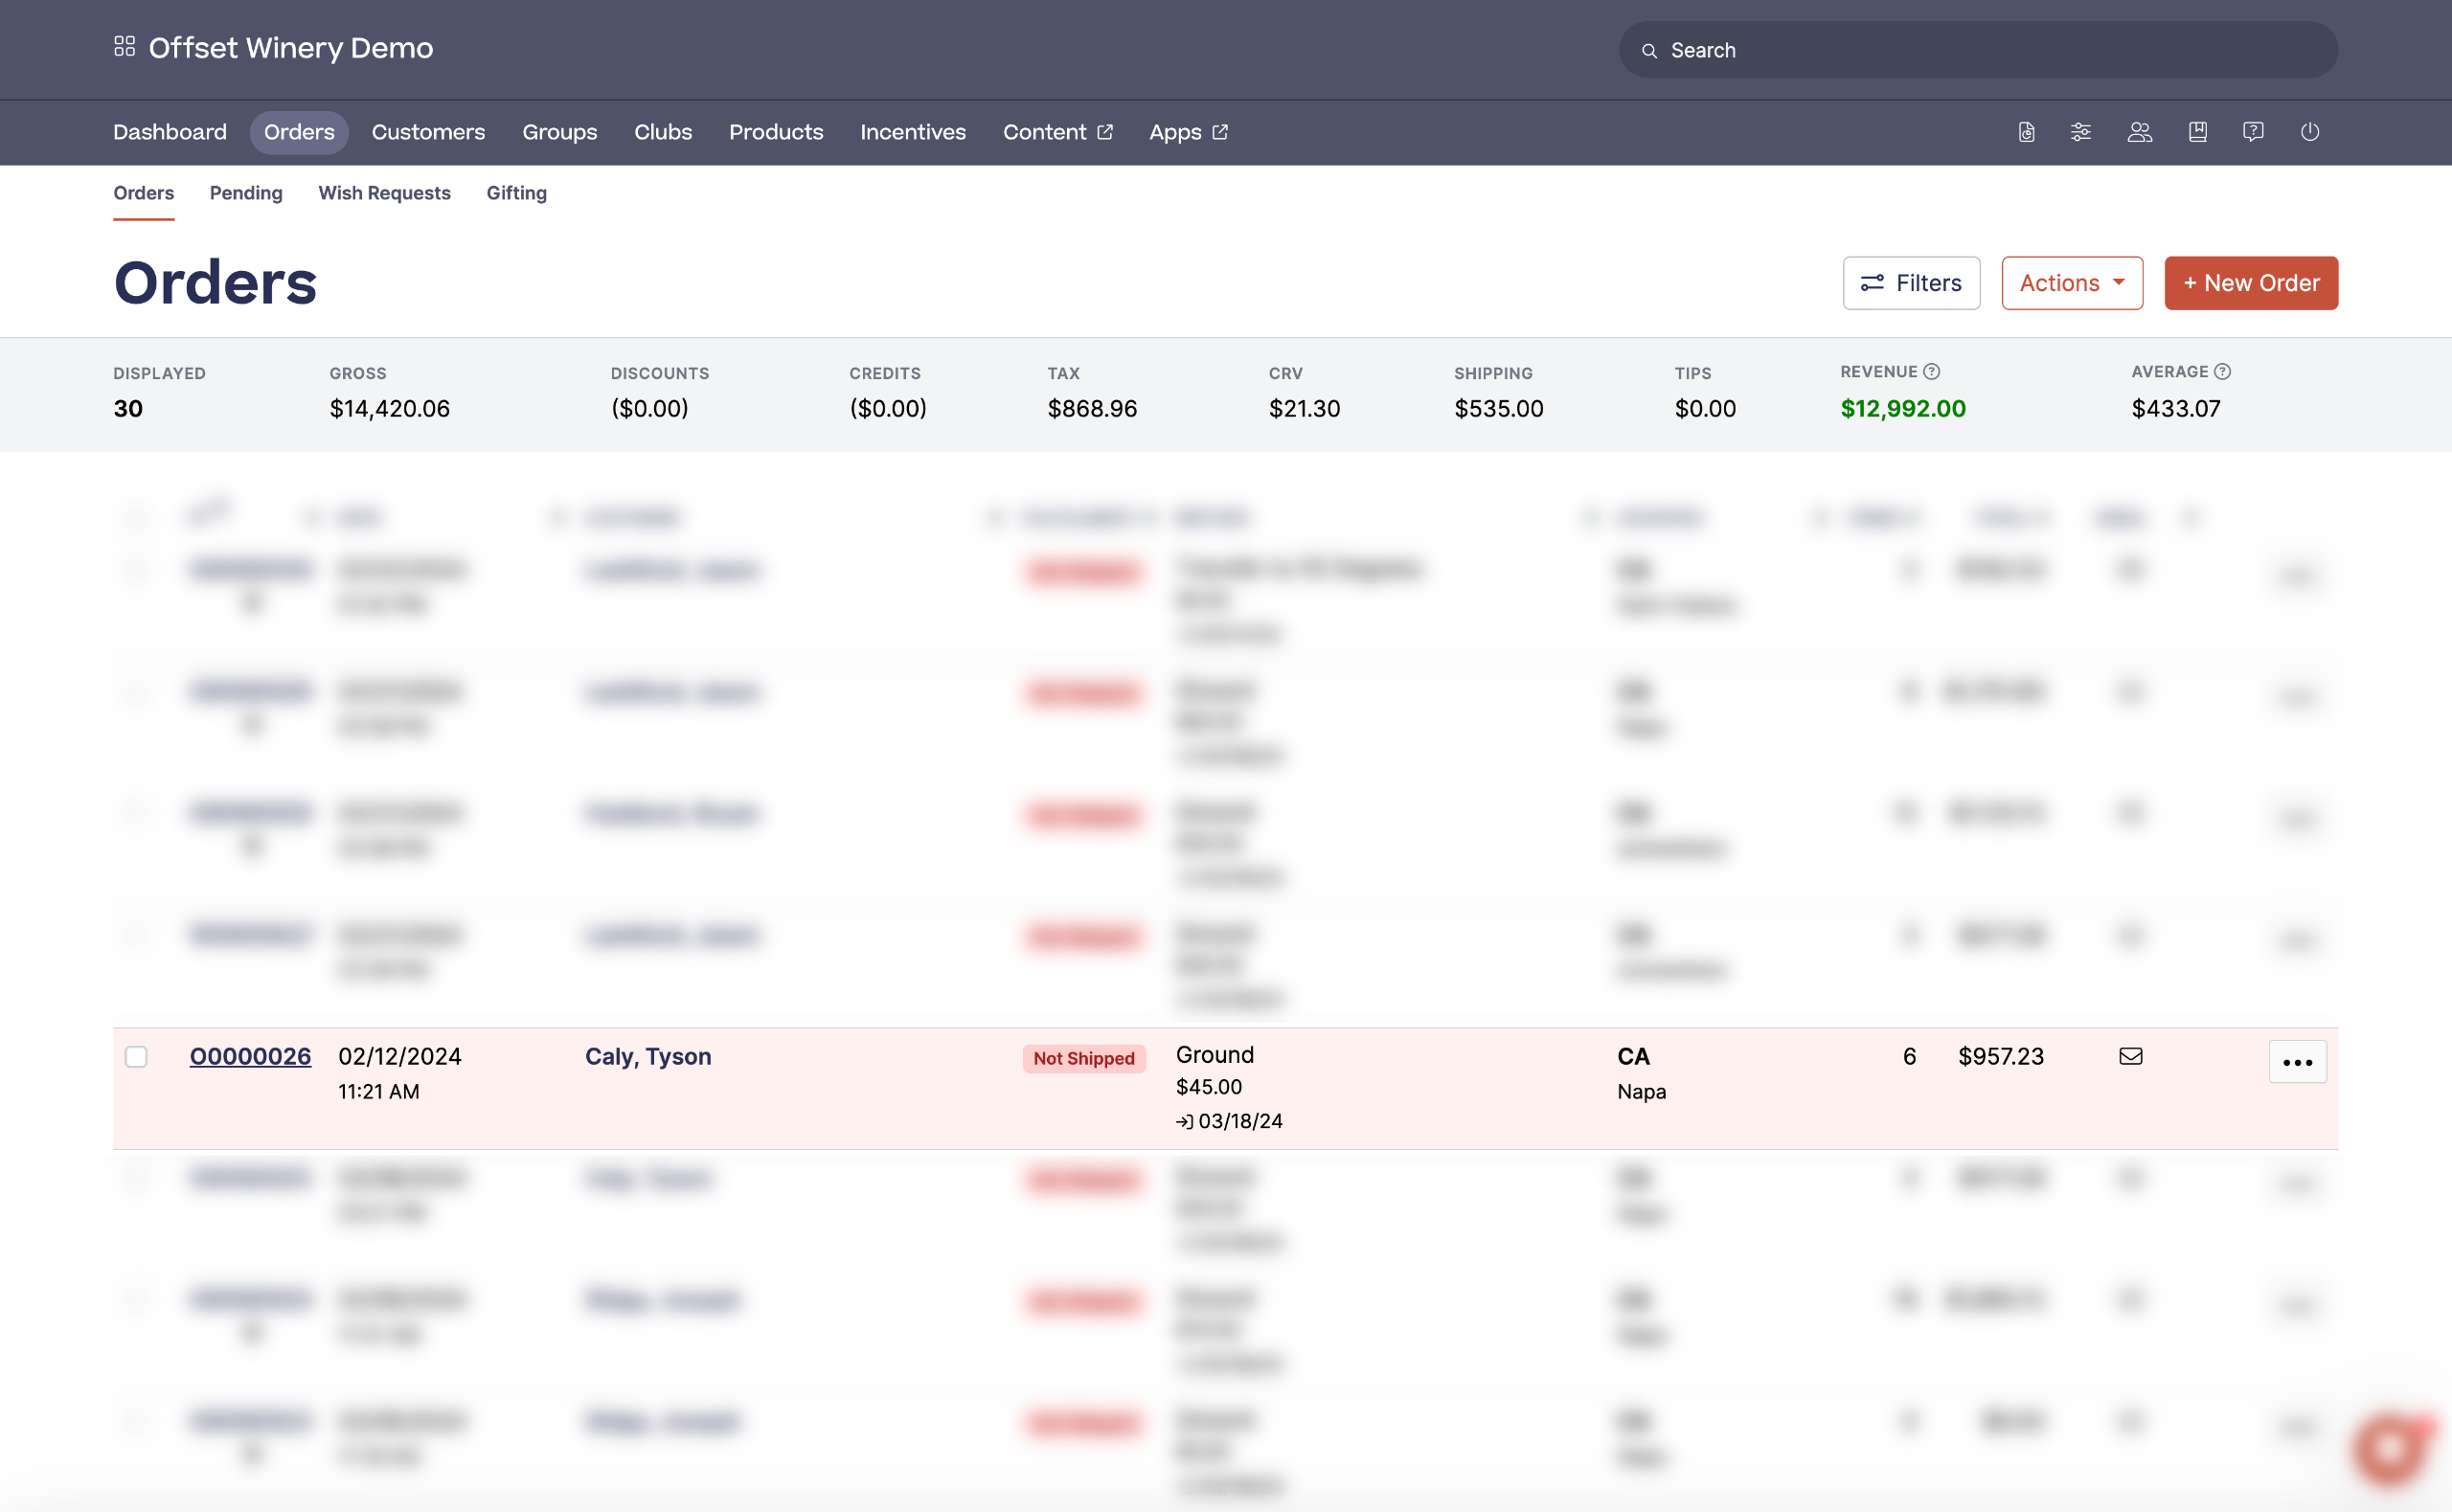2452x1512 pixels.
Task: Open three-dot menu for order 00000026
Action: (2297, 1062)
